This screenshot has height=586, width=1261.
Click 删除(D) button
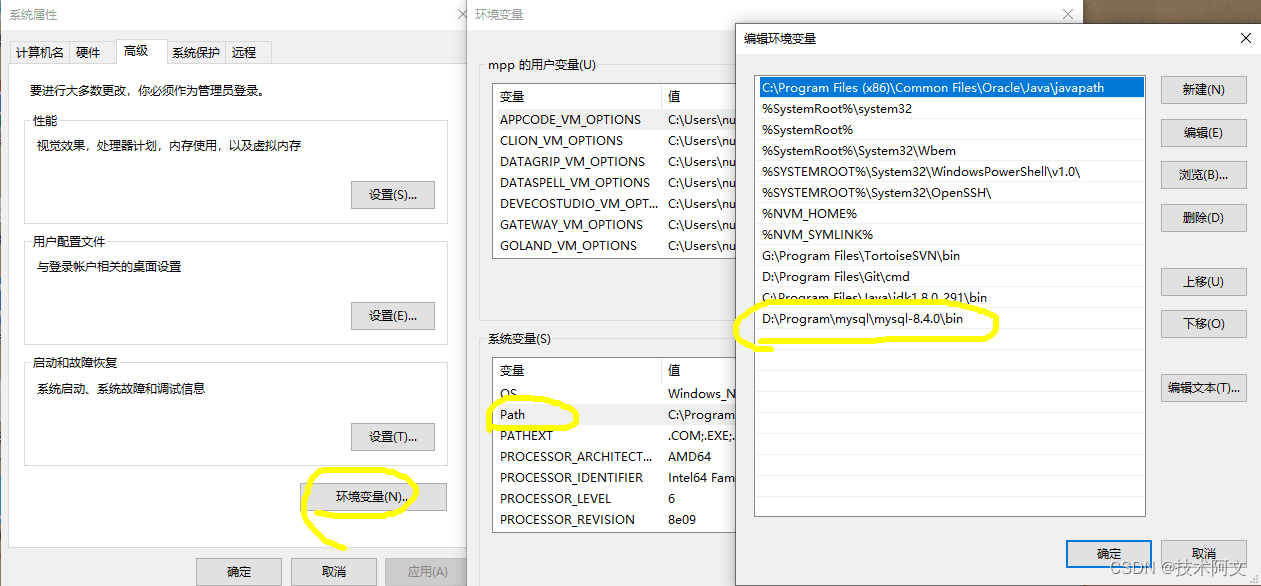1203,217
